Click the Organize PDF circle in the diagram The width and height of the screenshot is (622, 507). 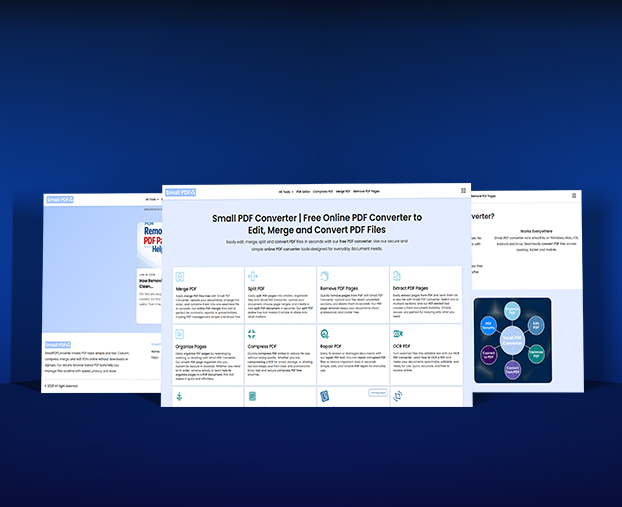pyautogui.click(x=512, y=311)
